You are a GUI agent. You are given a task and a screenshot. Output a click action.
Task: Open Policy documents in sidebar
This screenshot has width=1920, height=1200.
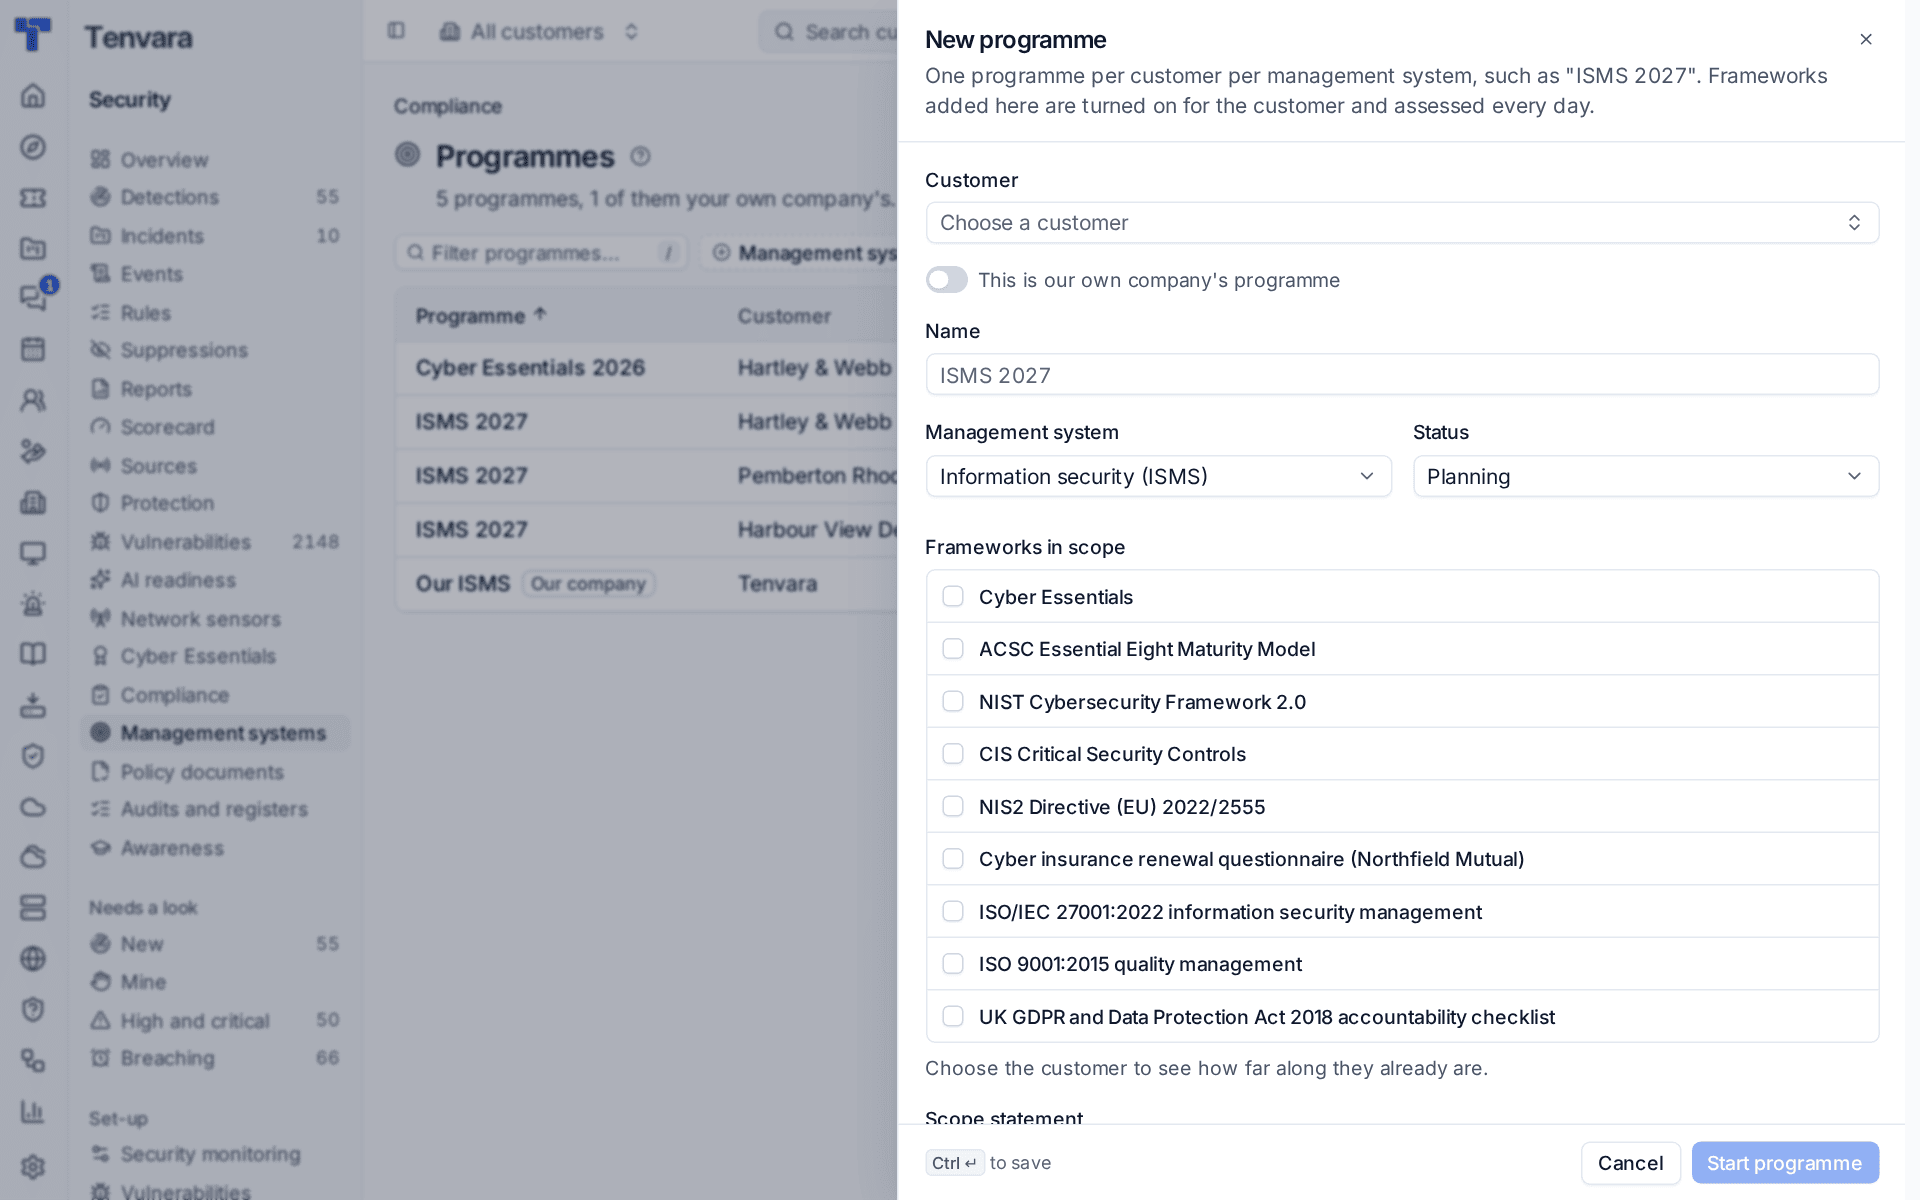click(x=202, y=772)
